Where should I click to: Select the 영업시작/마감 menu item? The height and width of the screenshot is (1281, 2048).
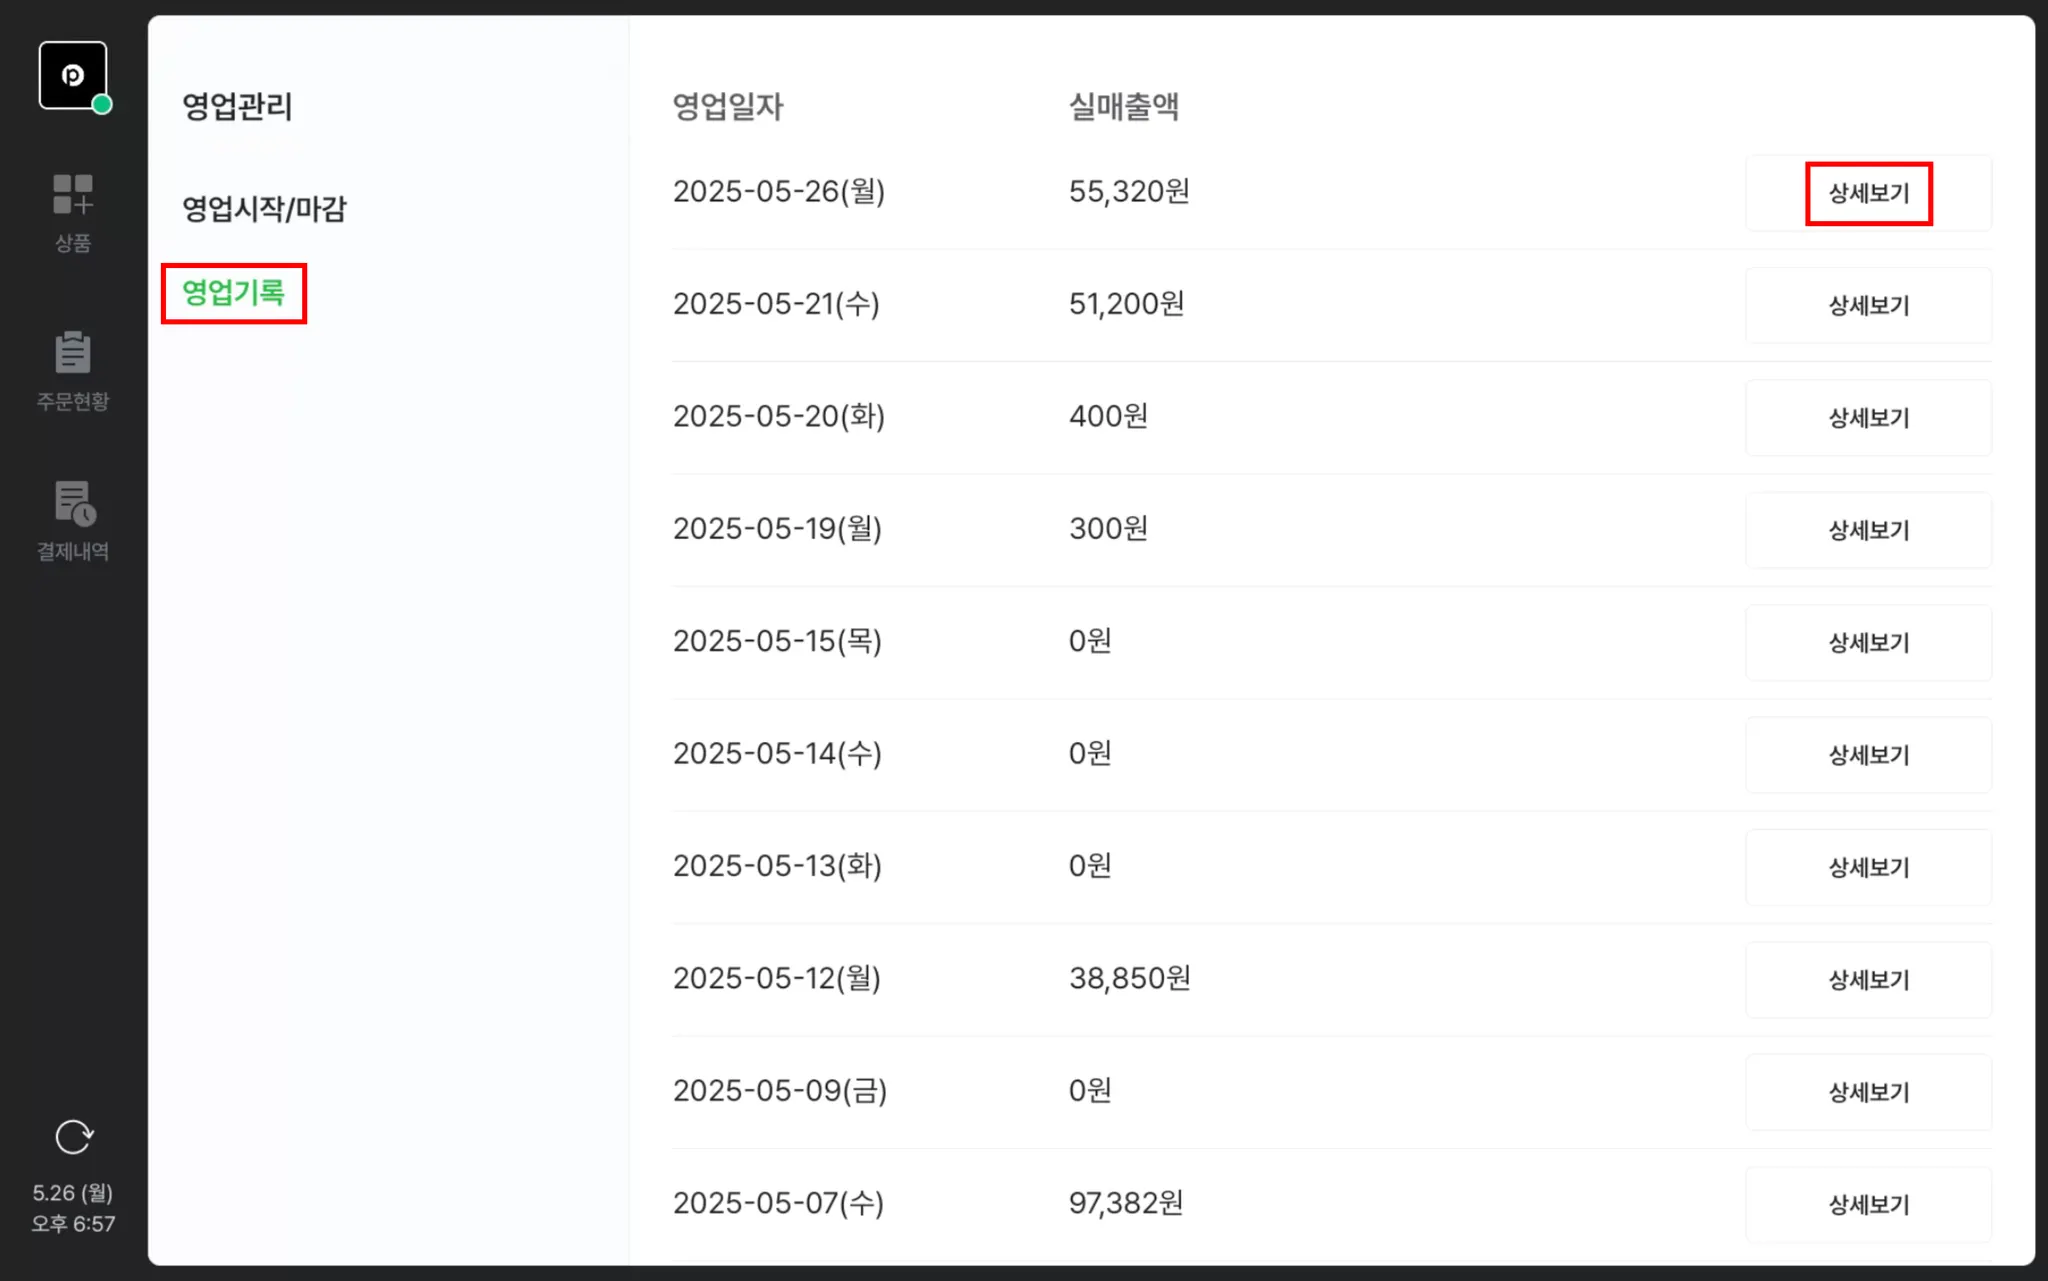coord(264,209)
